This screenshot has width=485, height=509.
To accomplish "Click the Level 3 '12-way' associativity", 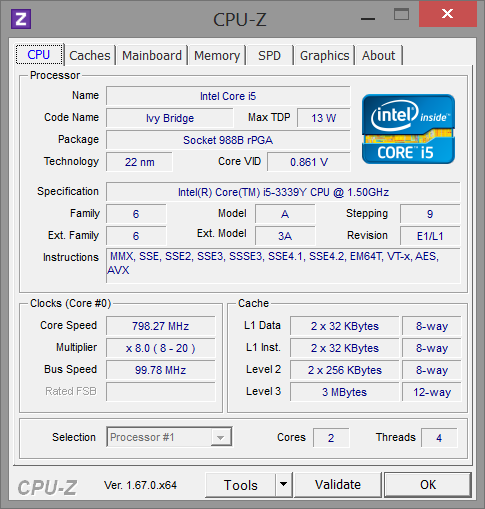I will click(432, 392).
